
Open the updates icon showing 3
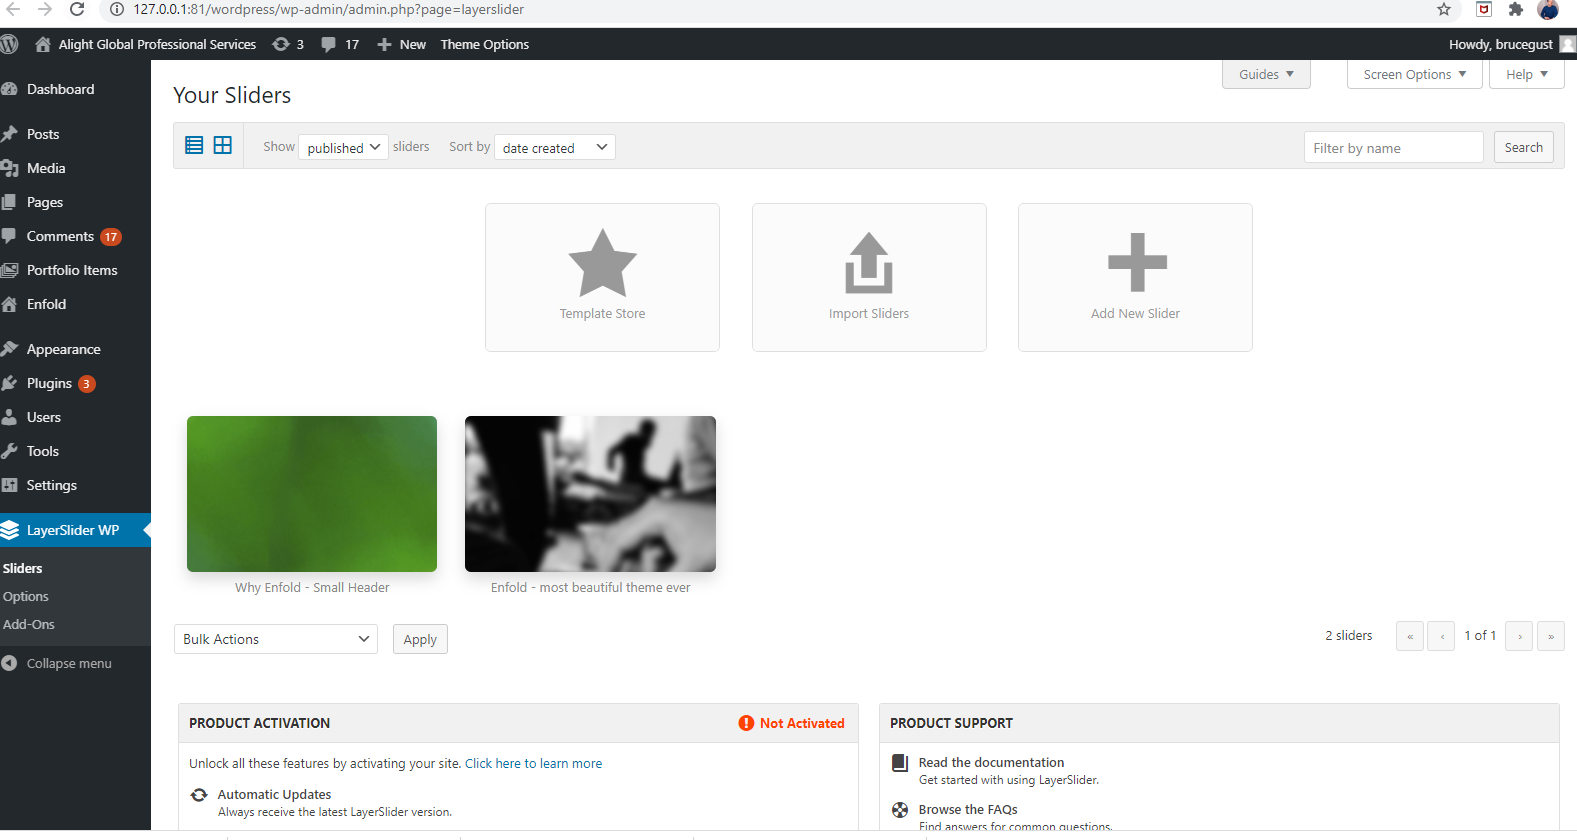pos(288,44)
